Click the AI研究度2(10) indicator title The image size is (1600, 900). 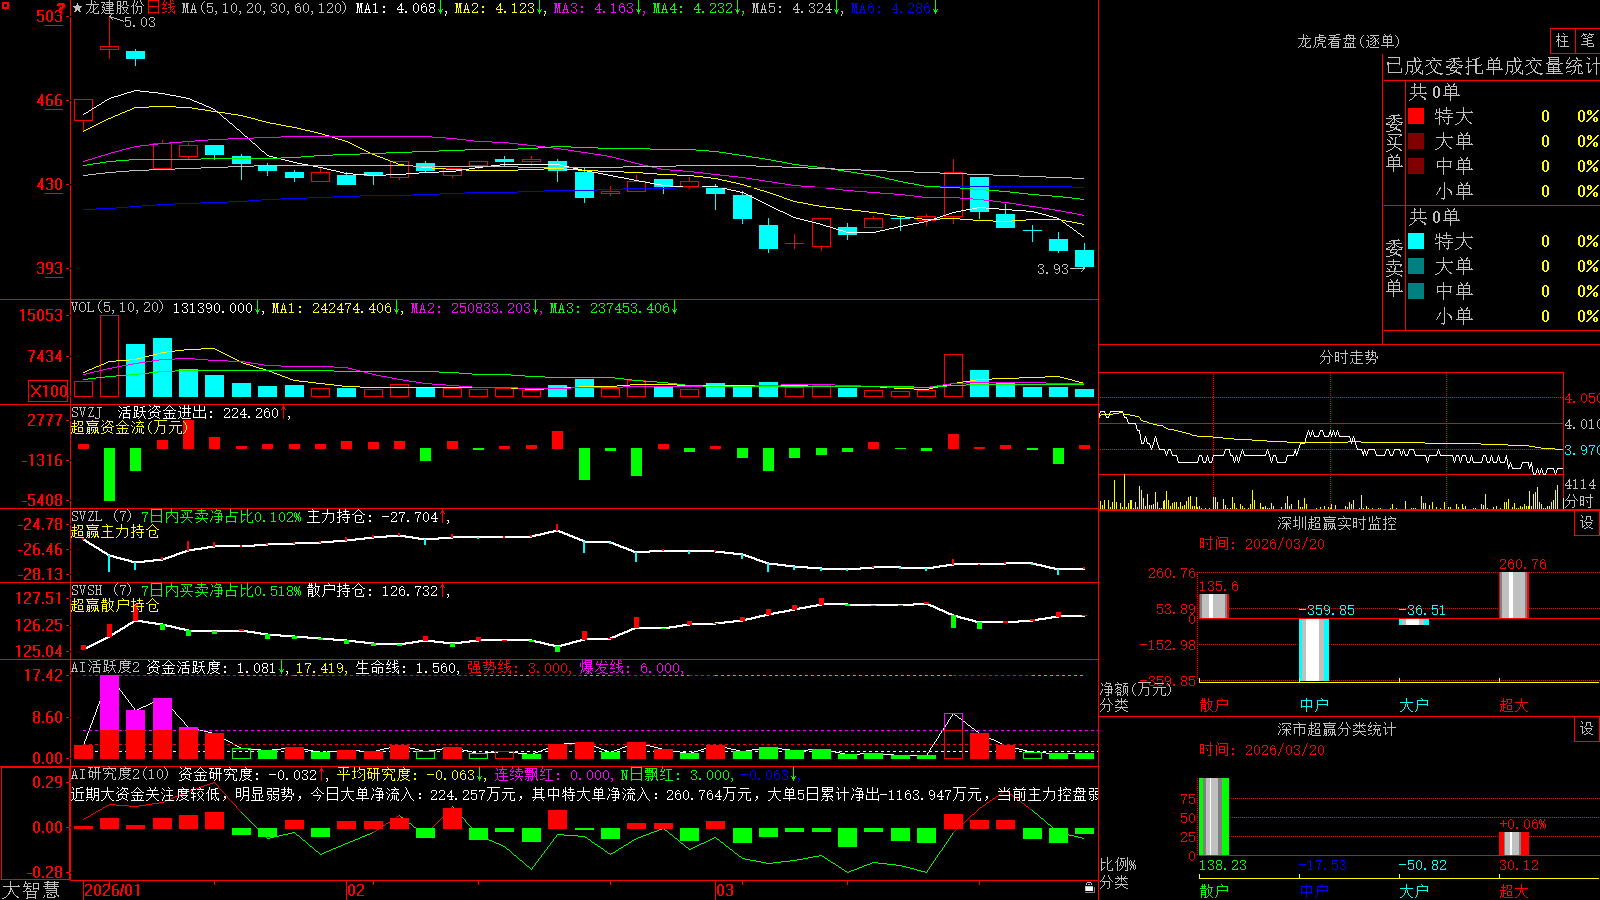point(120,774)
